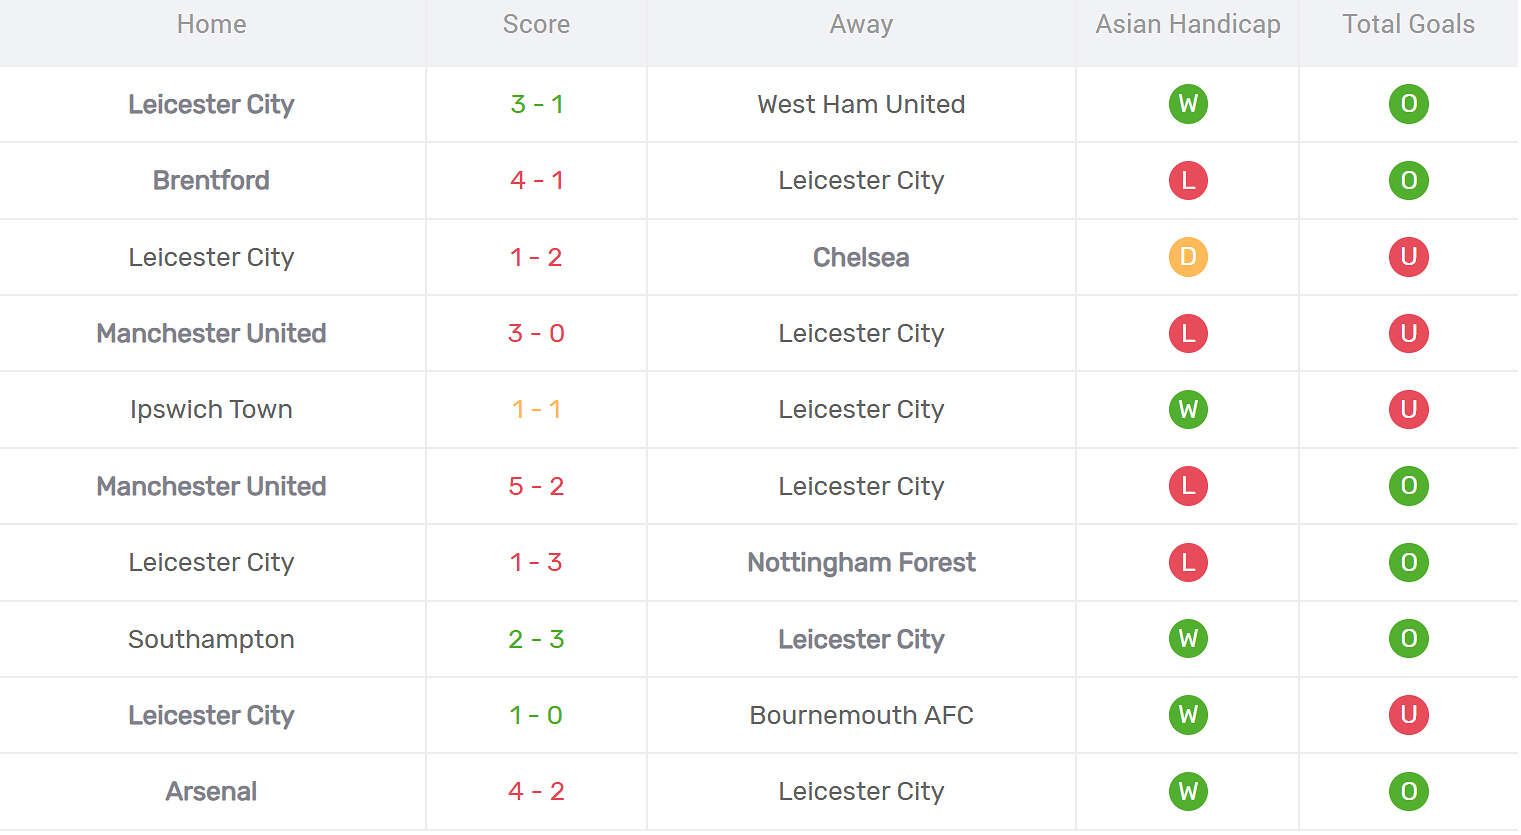Click the green O badge in Arsenal row

[1408, 792]
